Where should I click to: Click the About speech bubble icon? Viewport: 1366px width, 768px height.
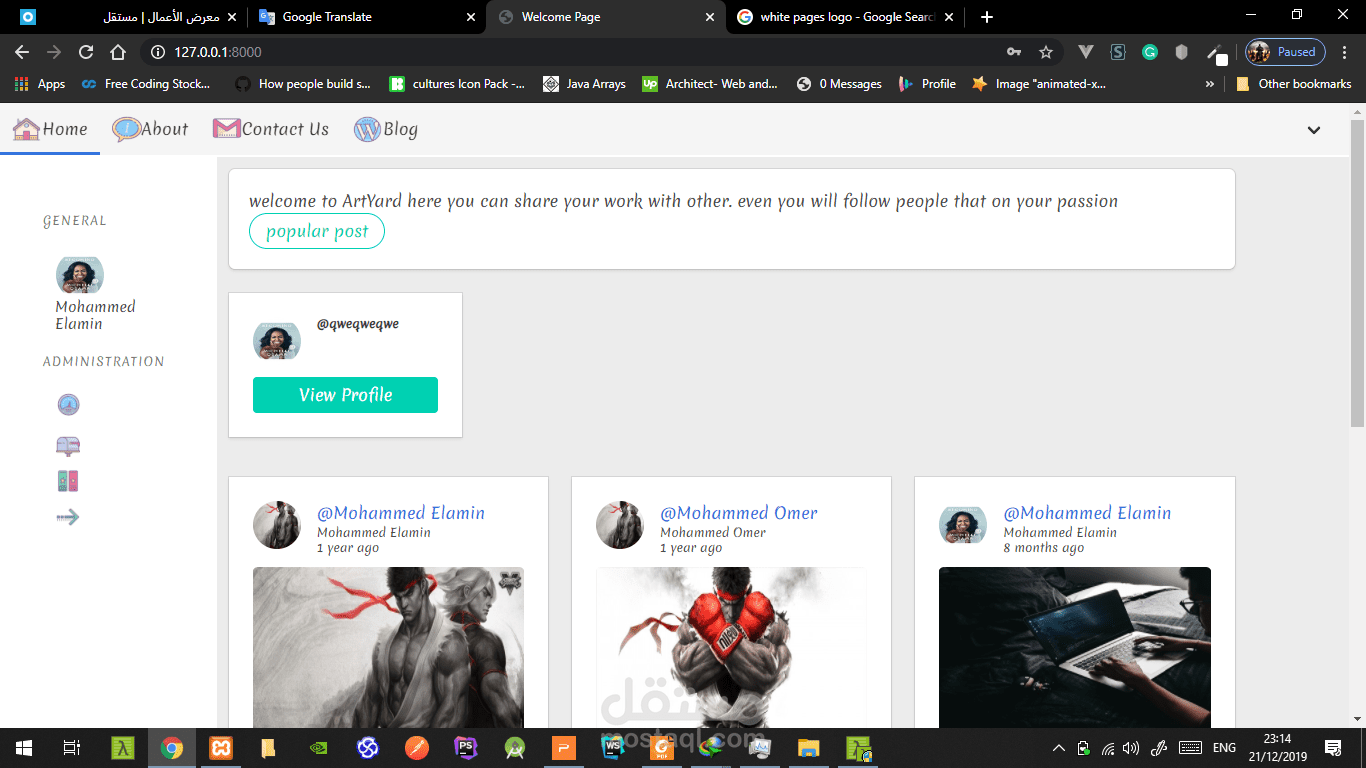click(x=126, y=129)
